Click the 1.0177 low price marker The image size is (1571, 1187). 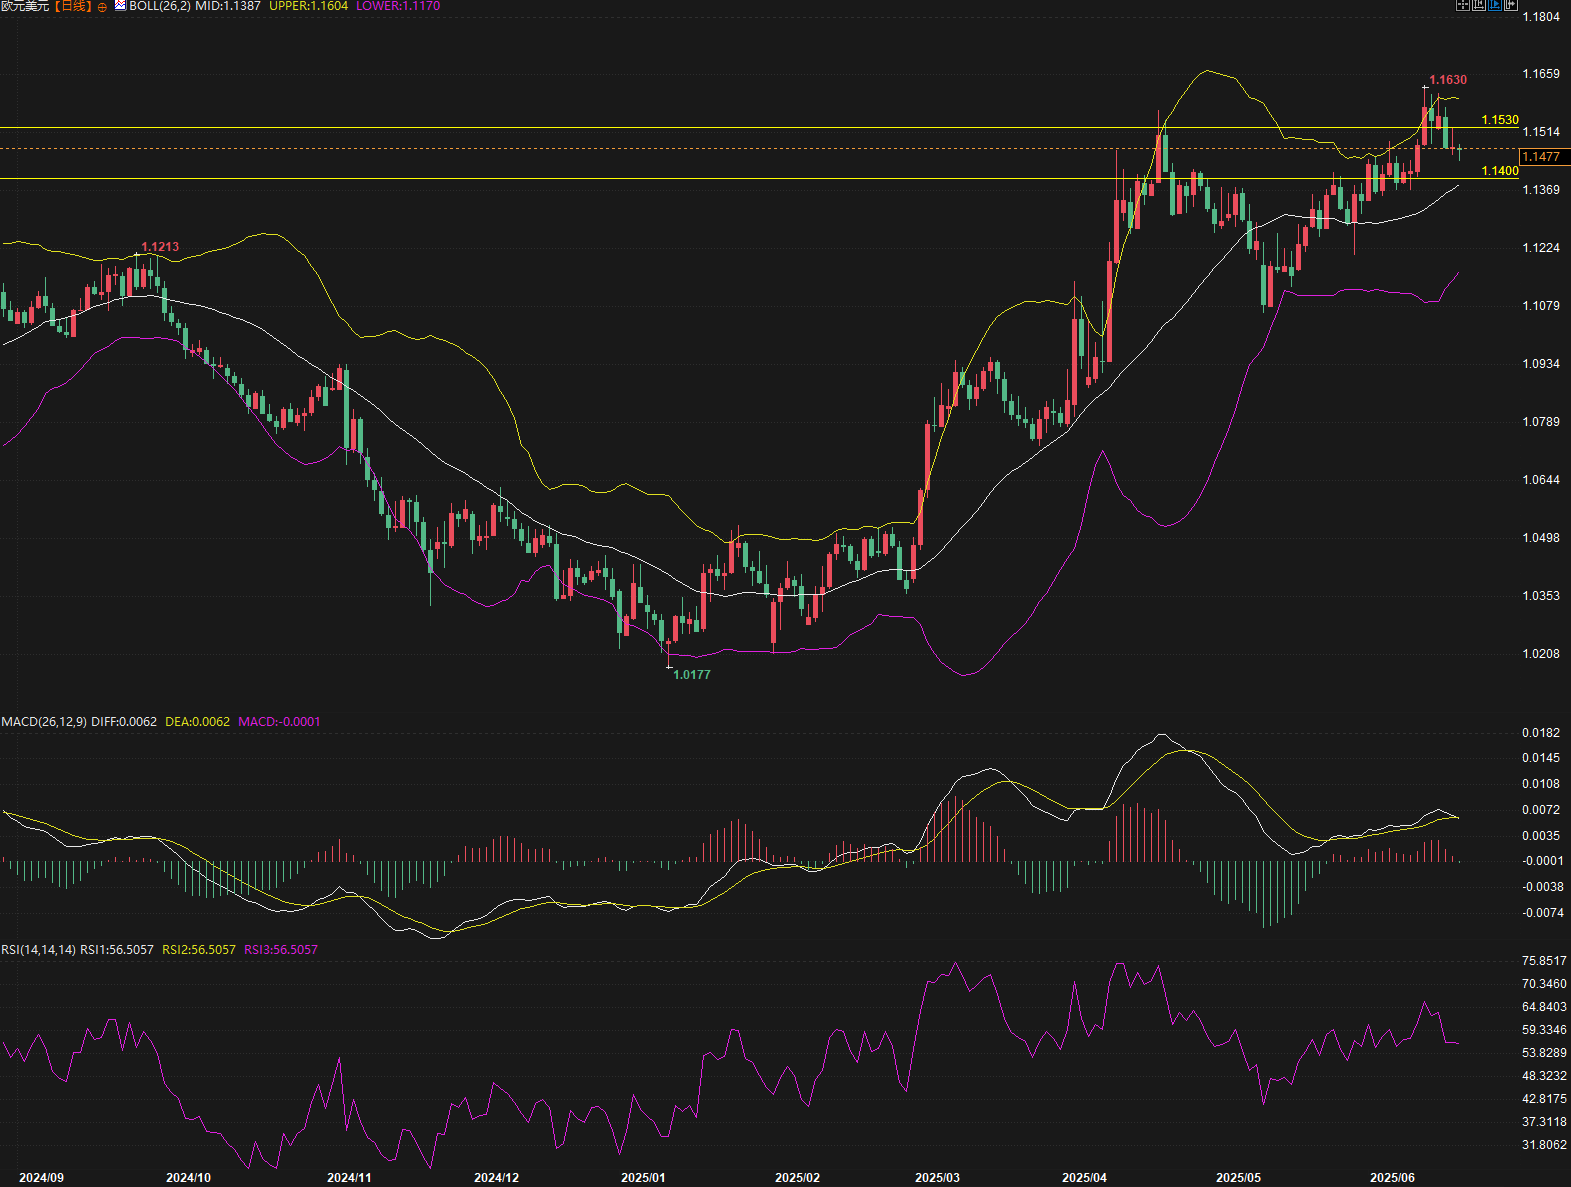click(x=692, y=675)
